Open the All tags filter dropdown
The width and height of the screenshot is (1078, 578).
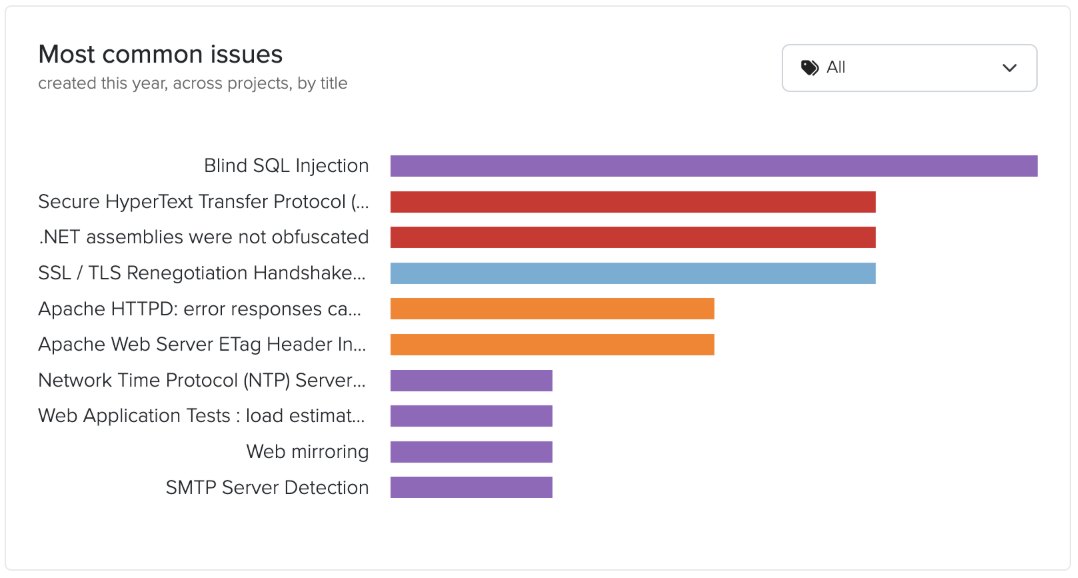908,67
